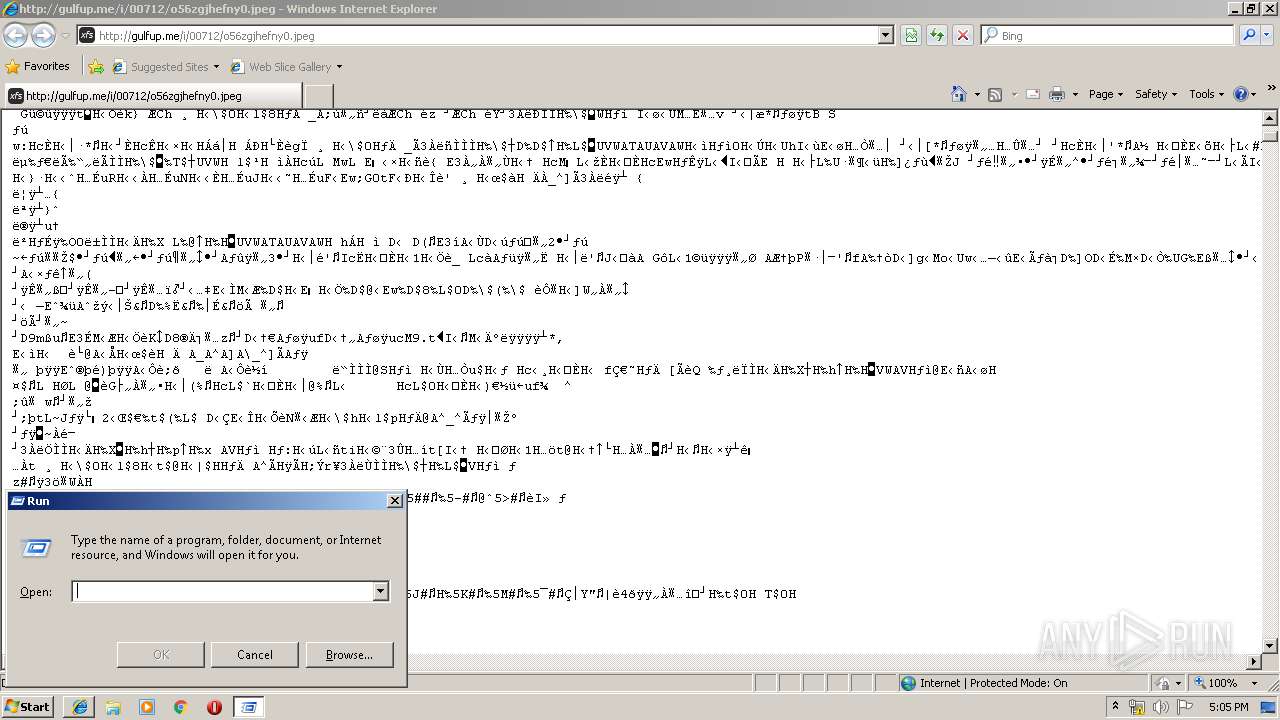Run search with the magnifier button
Image resolution: width=1280 pixels, height=720 pixels.
tap(1249, 35)
